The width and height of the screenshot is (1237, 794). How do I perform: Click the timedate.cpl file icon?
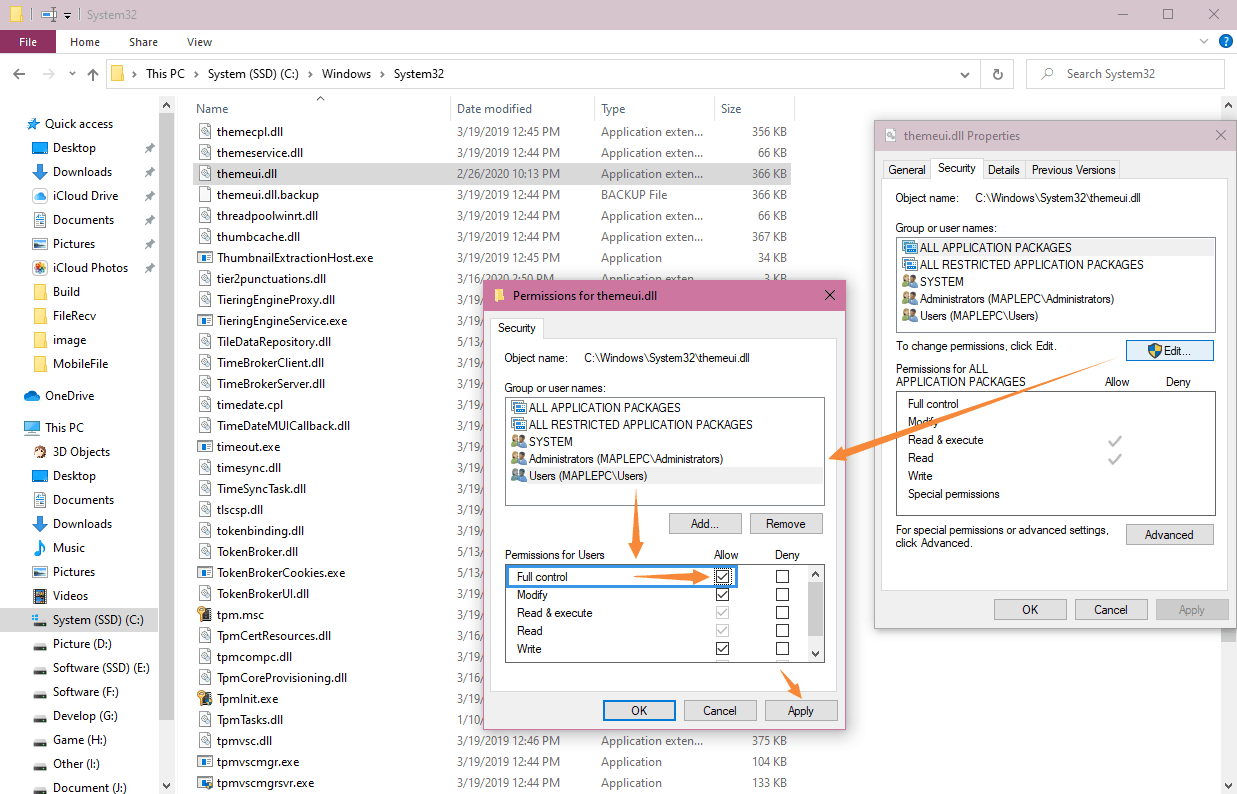click(x=204, y=405)
